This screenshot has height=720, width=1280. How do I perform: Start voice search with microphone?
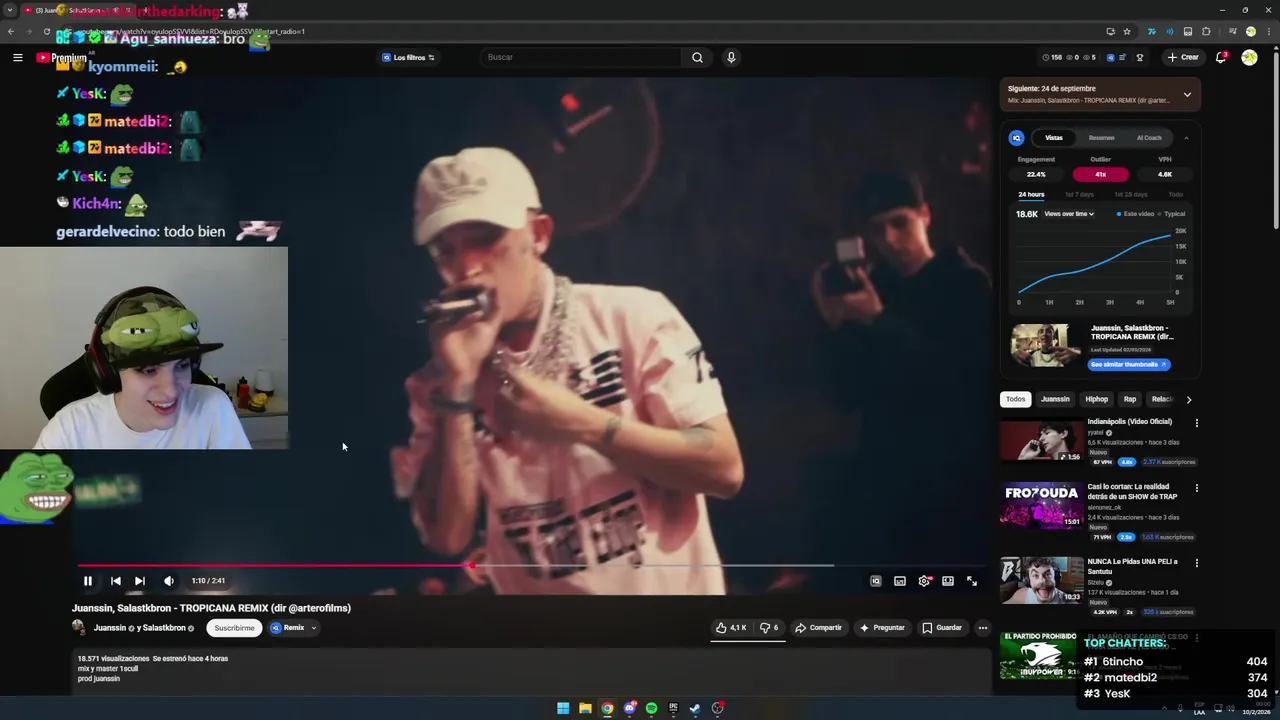pos(731,57)
